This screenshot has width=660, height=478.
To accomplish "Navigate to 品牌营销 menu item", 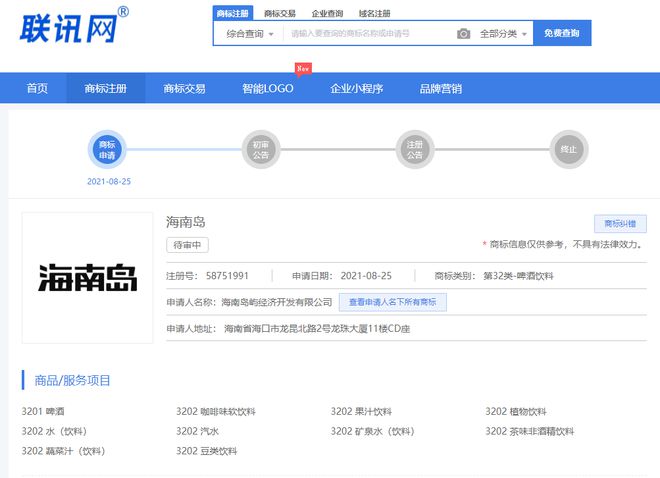I will pos(441,88).
